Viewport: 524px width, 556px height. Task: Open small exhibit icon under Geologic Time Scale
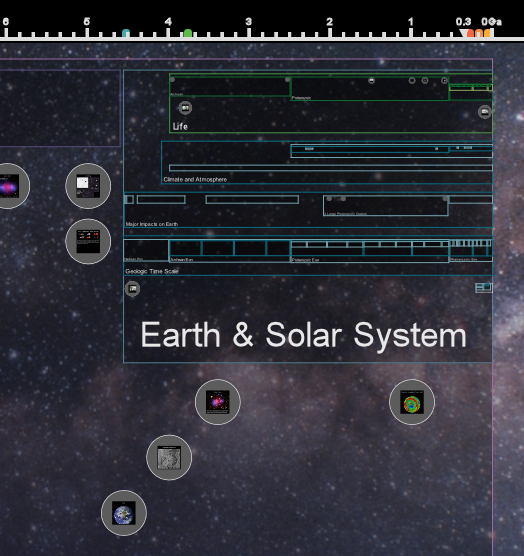click(133, 289)
